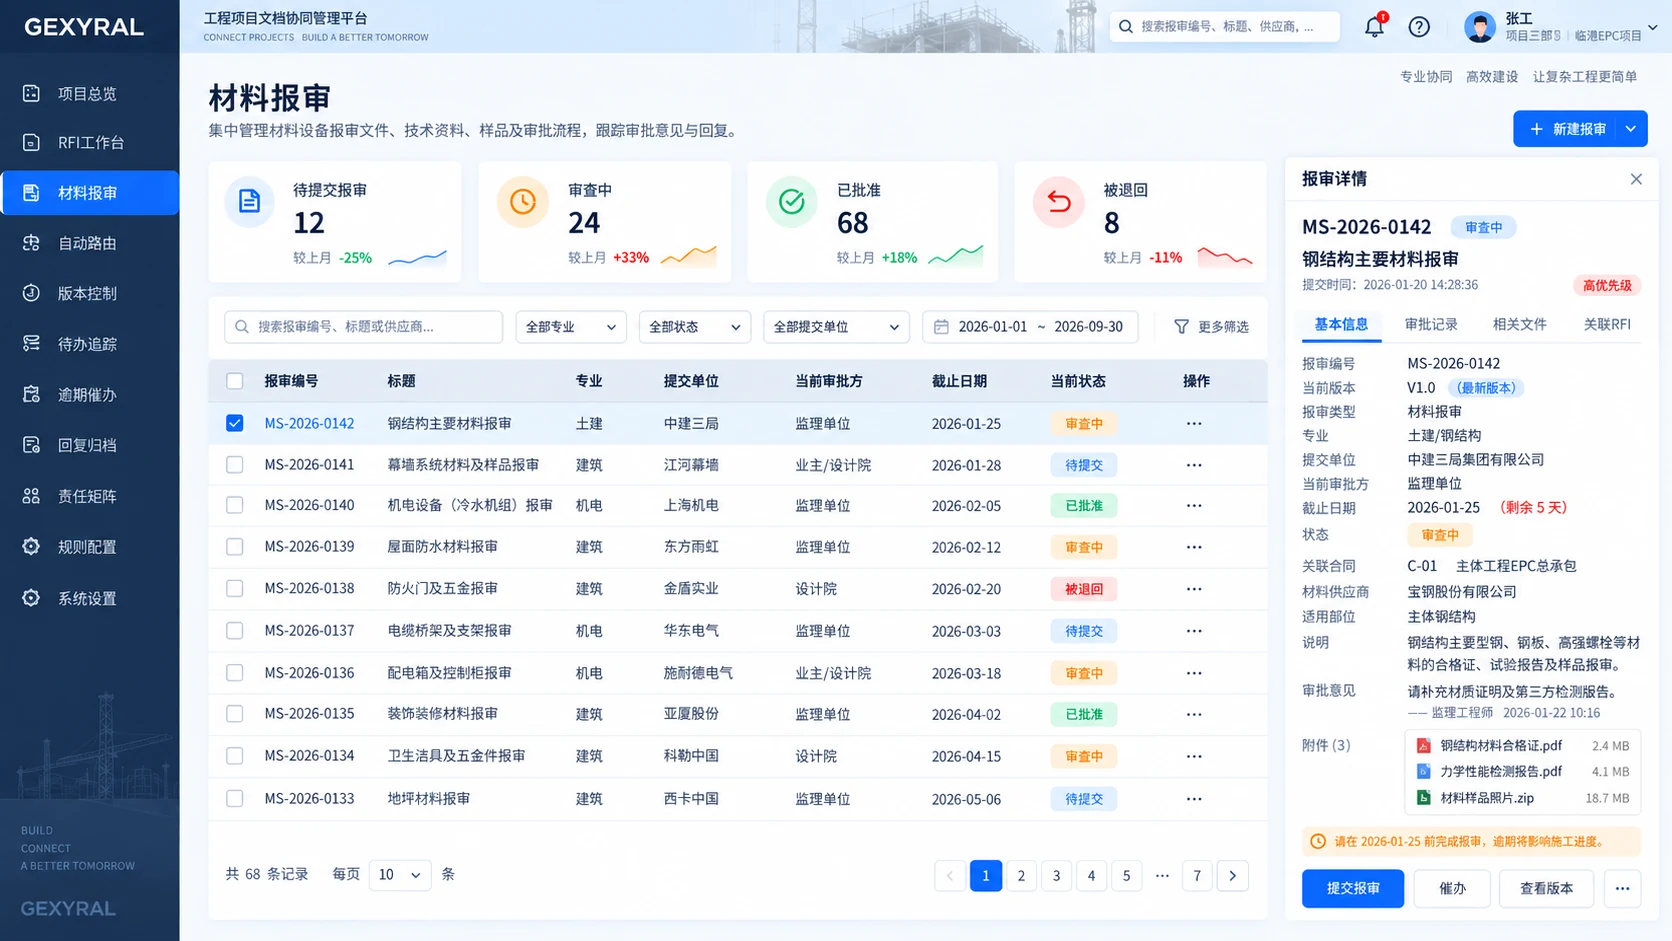
Task: Check MS-2026-0140 row checkbox
Action: pos(234,505)
